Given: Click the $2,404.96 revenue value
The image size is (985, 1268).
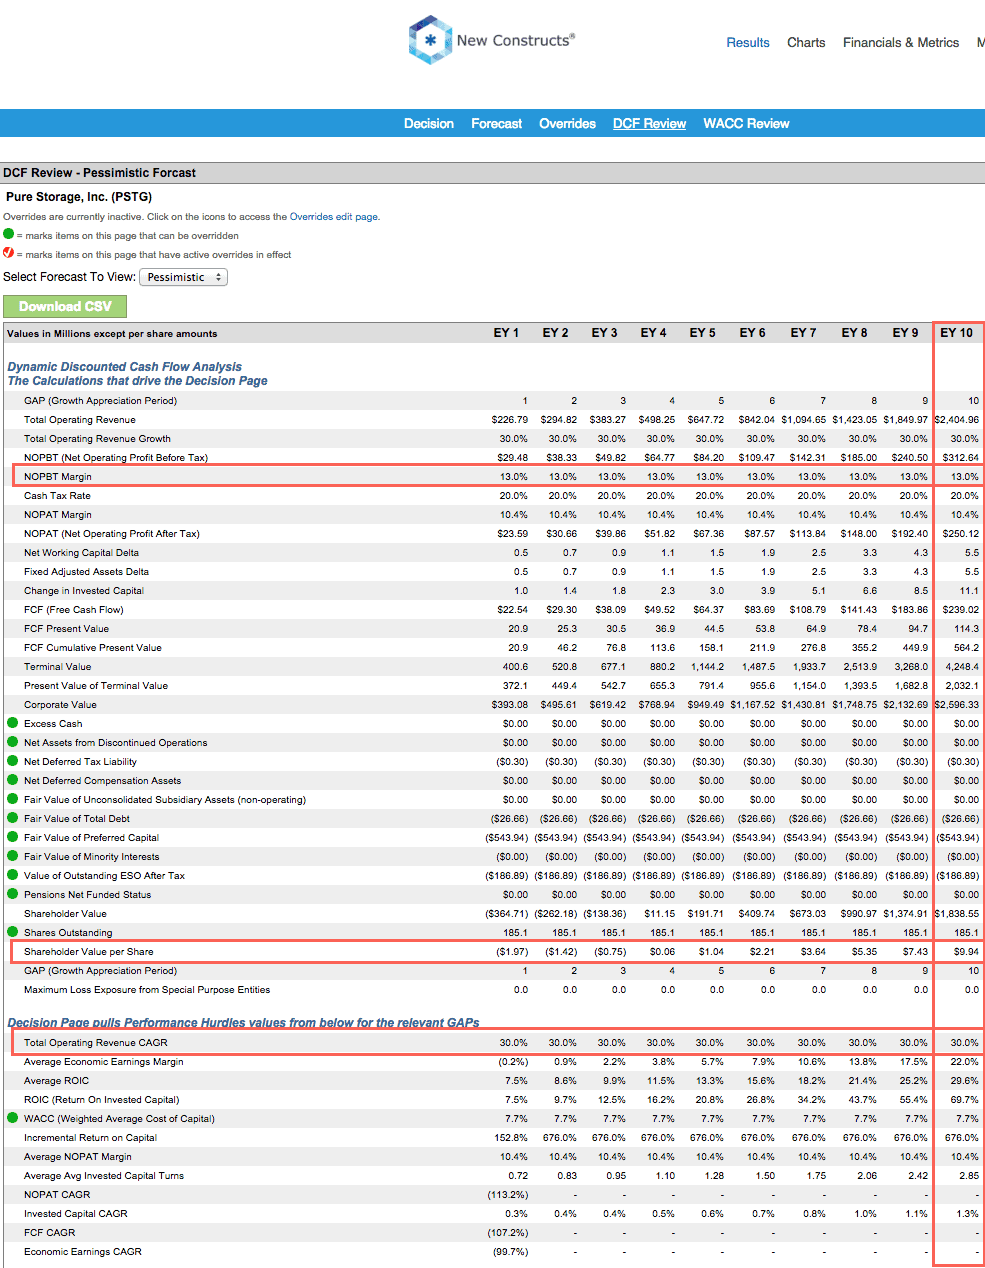Looking at the screenshot, I should (957, 420).
